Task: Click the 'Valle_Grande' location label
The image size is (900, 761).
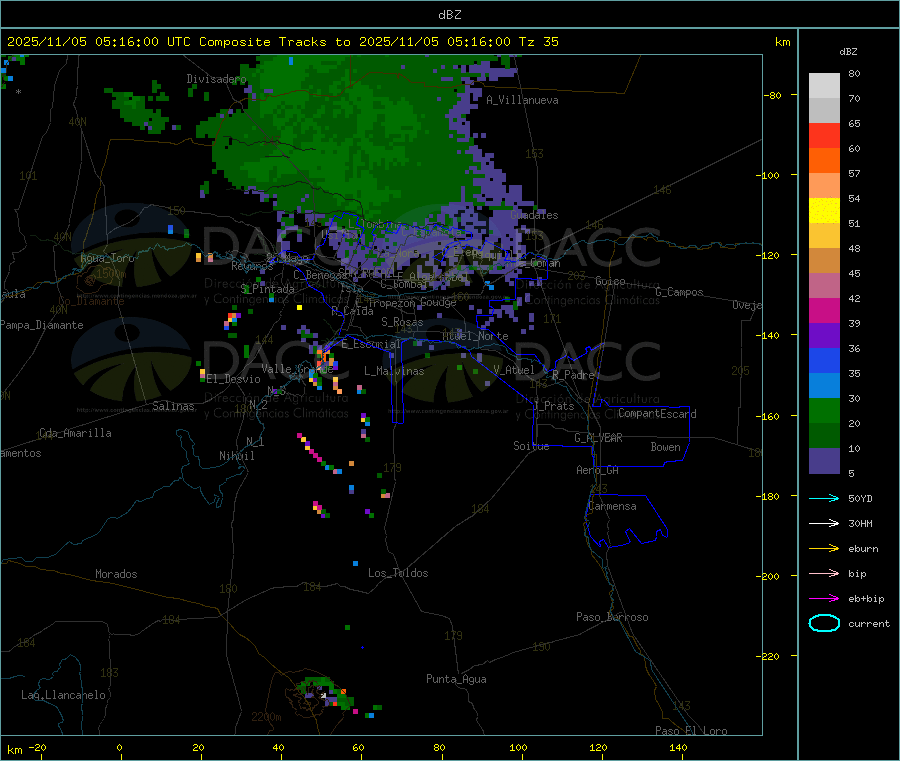Action: tap(297, 369)
